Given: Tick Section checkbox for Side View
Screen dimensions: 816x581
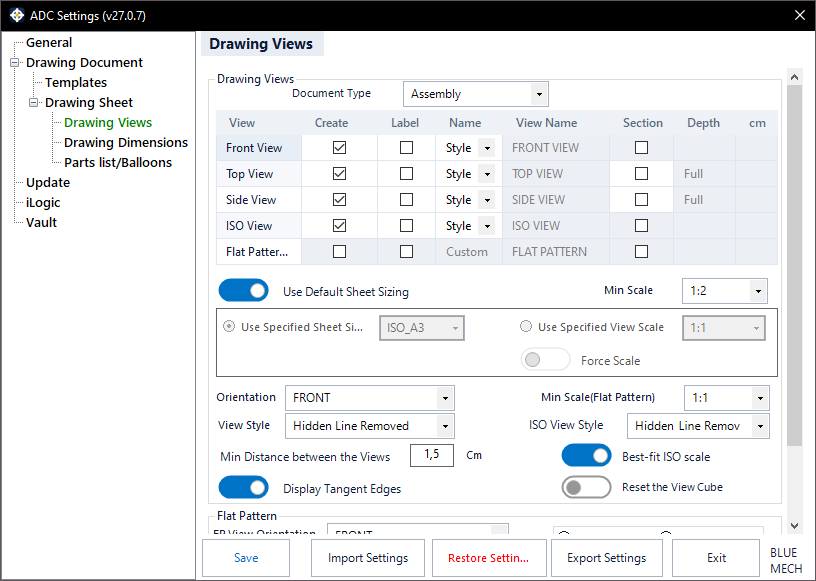Looking at the screenshot, I should pos(642,200).
